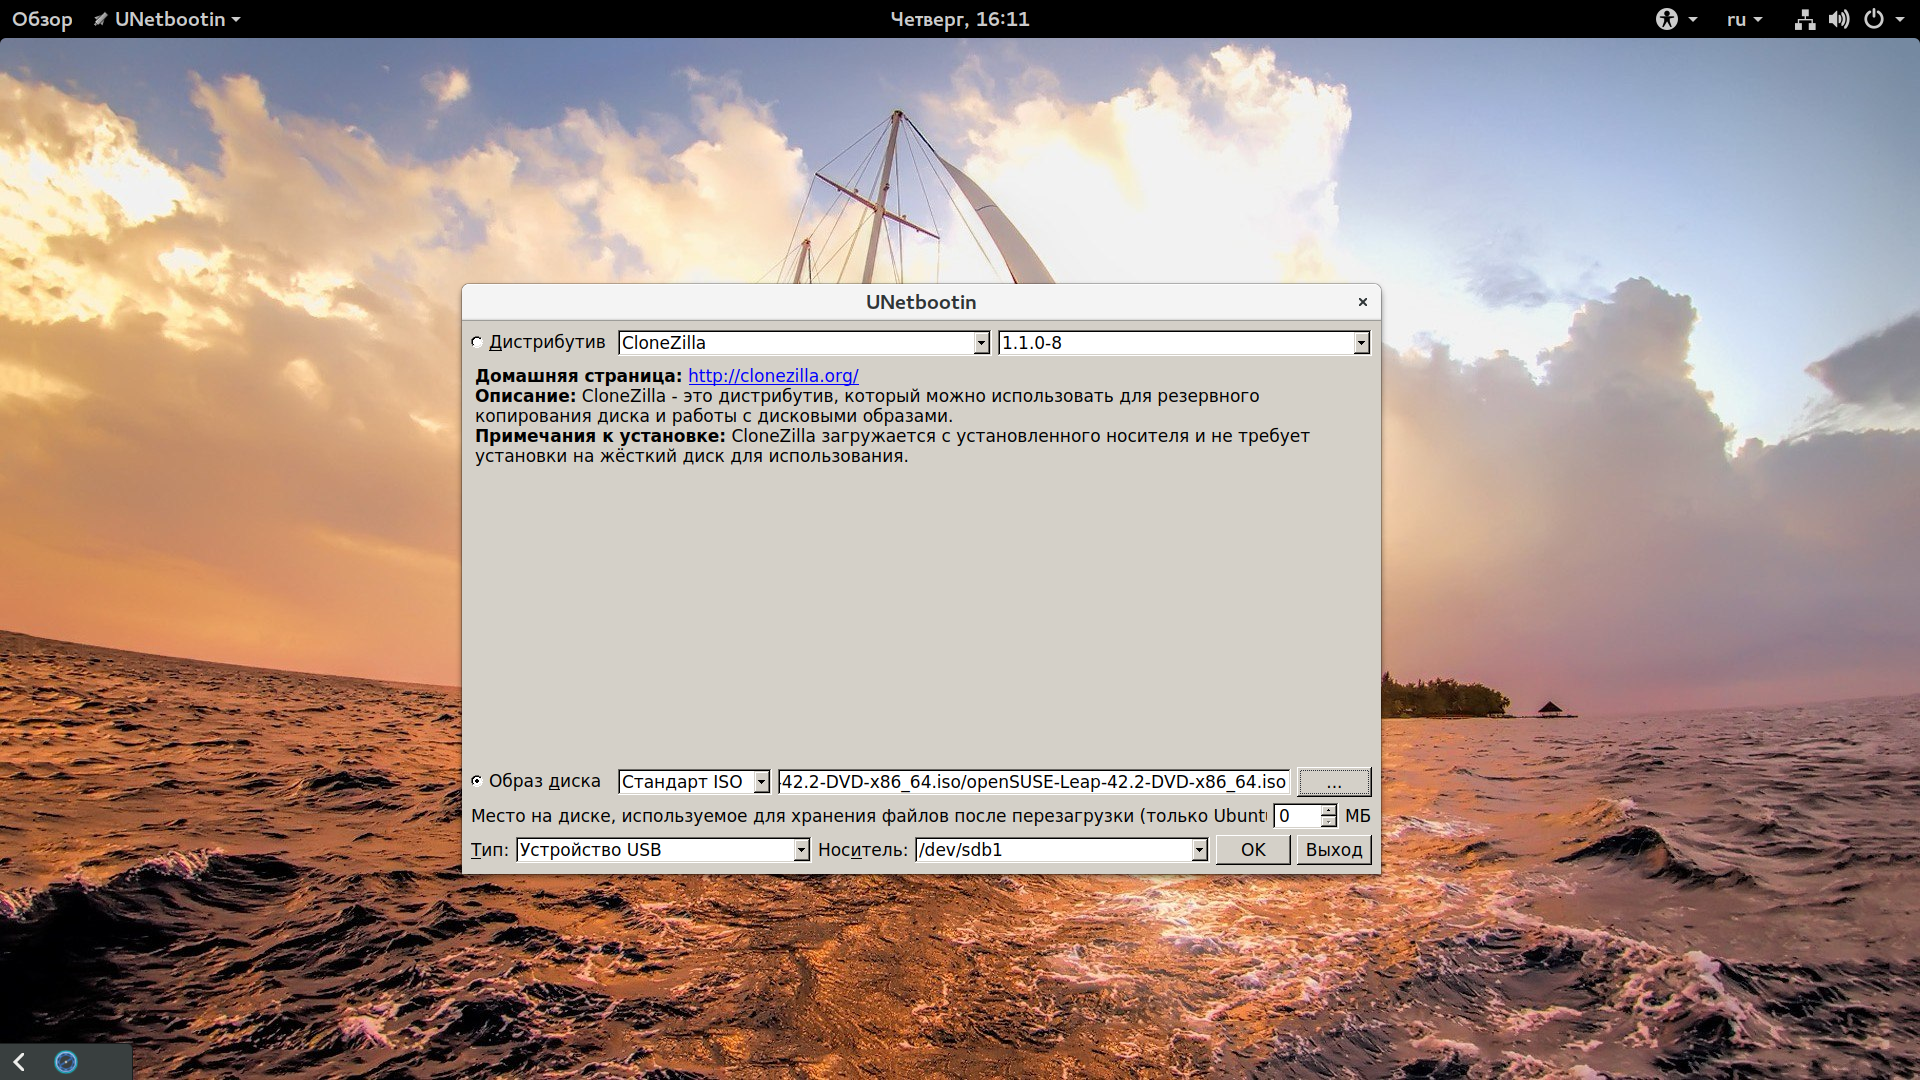This screenshot has width=1920, height=1080.
Task: Open the clonezilla.org homepage link
Action: [773, 376]
